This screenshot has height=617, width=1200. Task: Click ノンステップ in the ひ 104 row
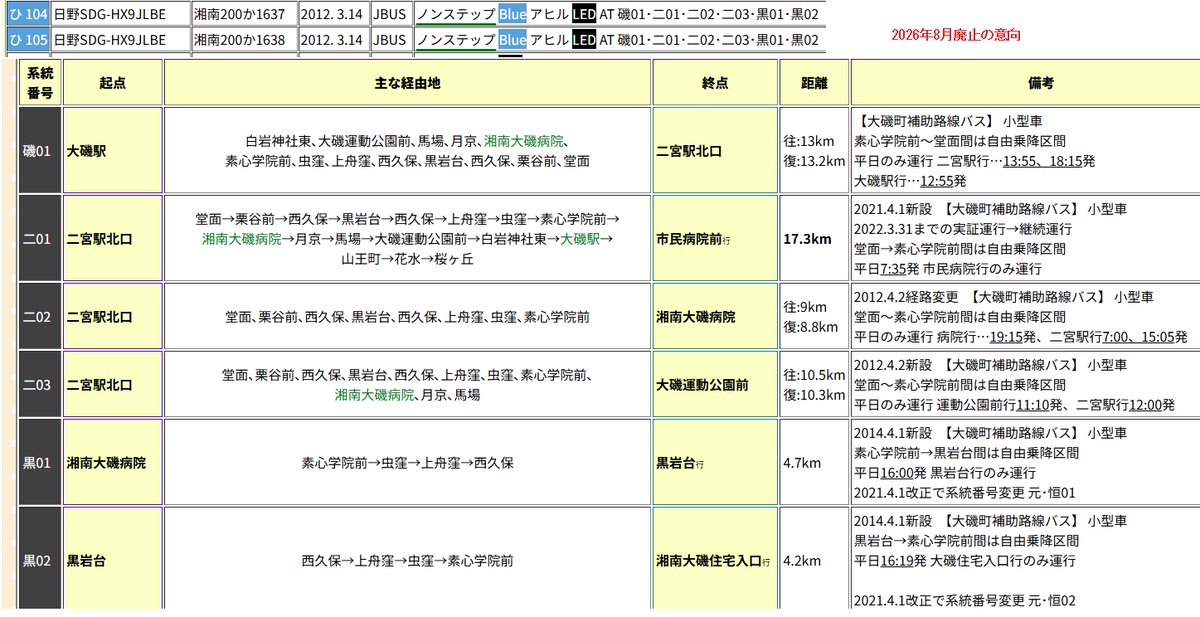[455, 14]
